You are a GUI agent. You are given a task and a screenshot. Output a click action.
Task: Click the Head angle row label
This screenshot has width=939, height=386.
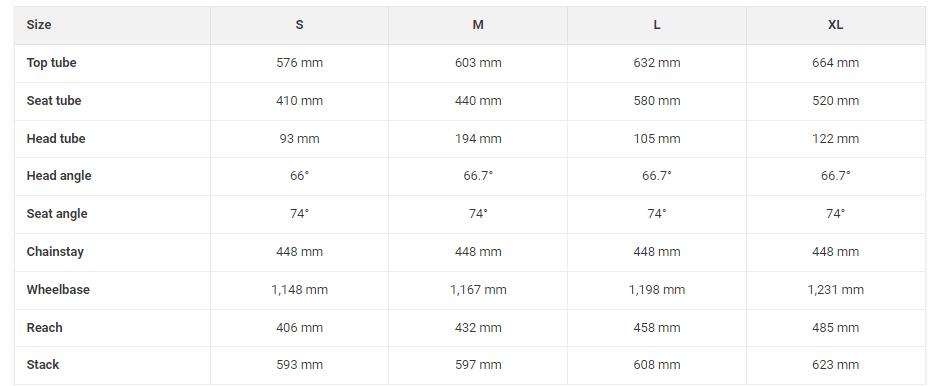59,176
